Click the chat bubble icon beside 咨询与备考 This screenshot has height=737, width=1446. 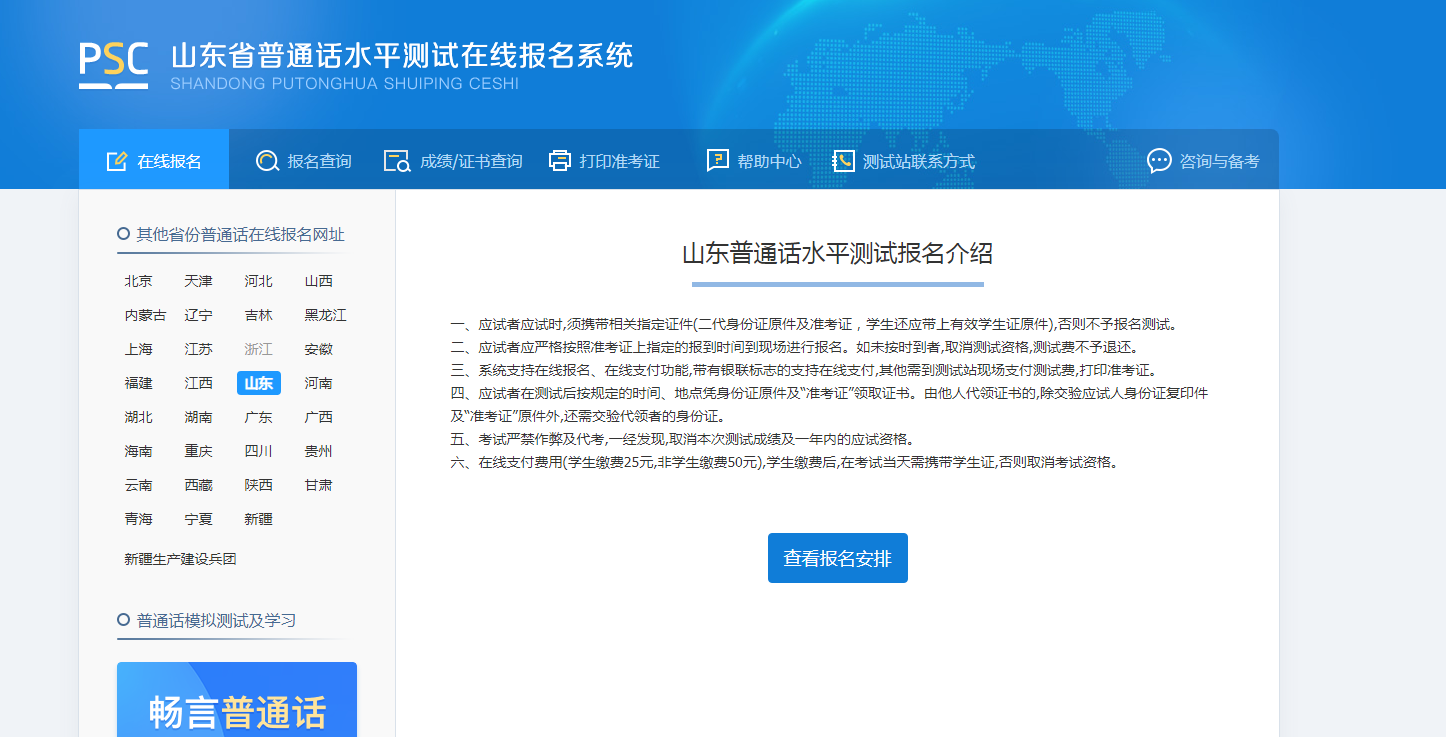point(1159,161)
